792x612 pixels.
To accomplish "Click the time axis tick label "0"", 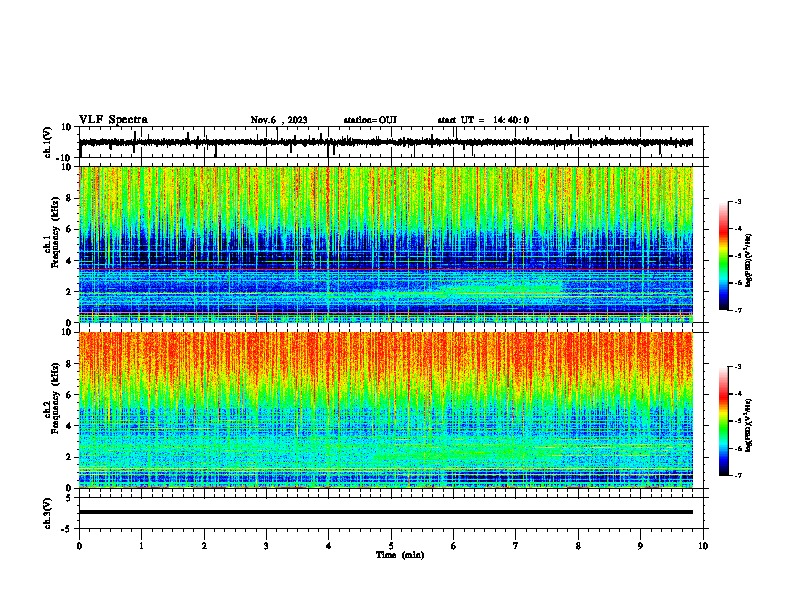I will coord(79,545).
